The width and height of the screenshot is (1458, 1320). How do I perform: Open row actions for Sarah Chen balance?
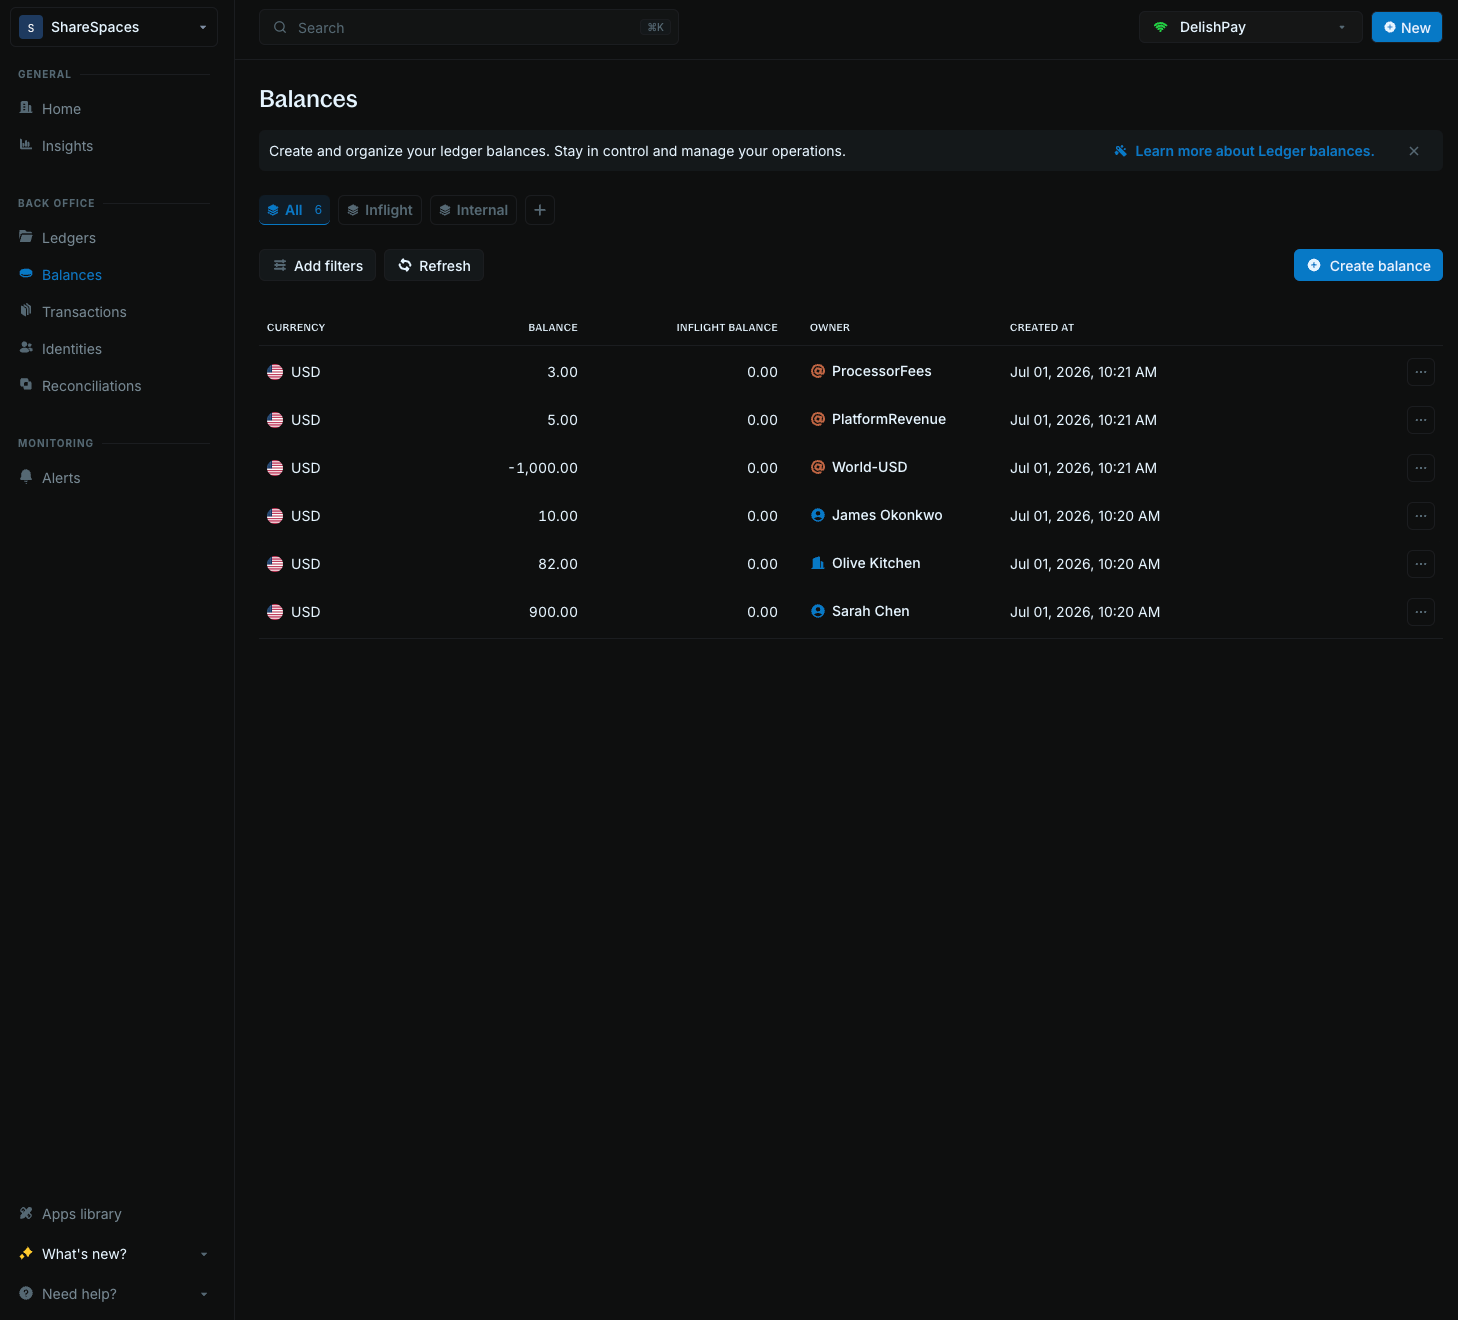1421,612
